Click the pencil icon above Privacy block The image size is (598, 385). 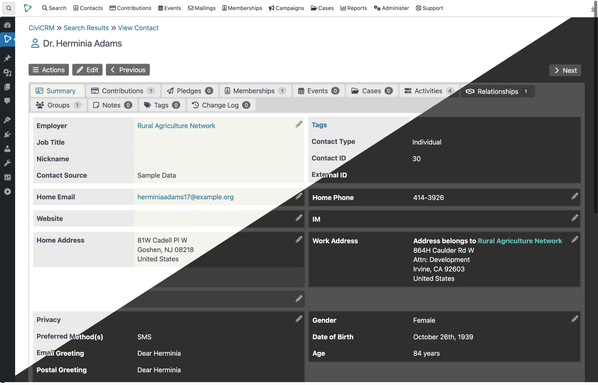click(x=299, y=298)
